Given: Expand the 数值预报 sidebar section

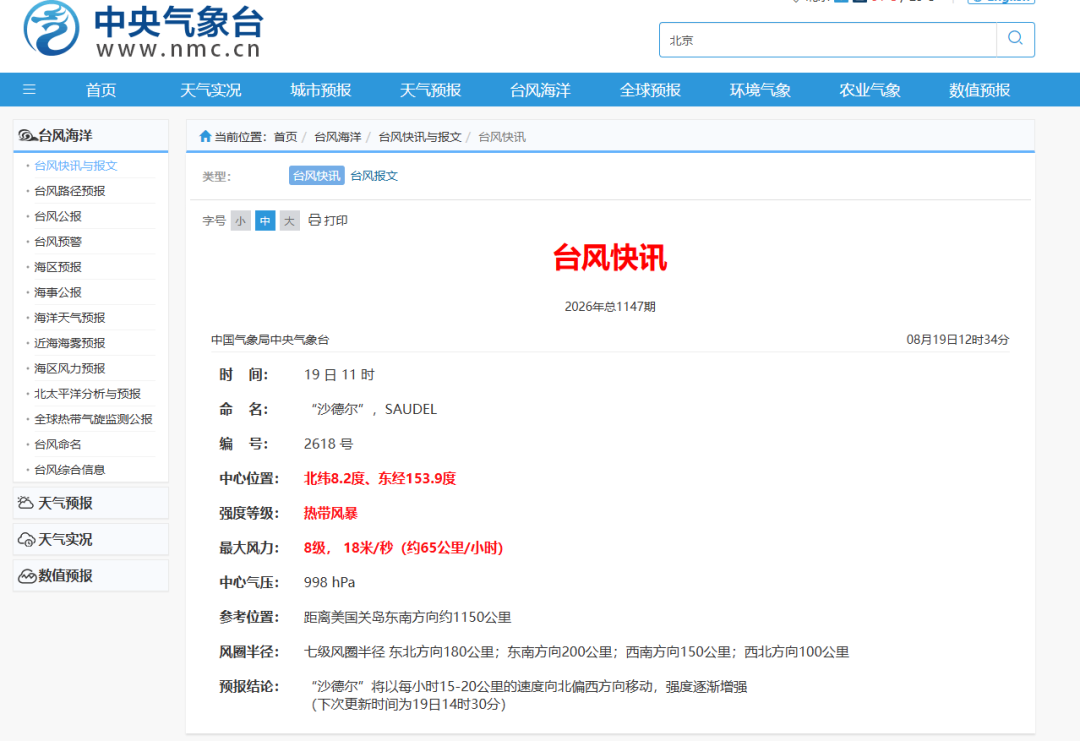Looking at the screenshot, I should pyautogui.click(x=90, y=576).
